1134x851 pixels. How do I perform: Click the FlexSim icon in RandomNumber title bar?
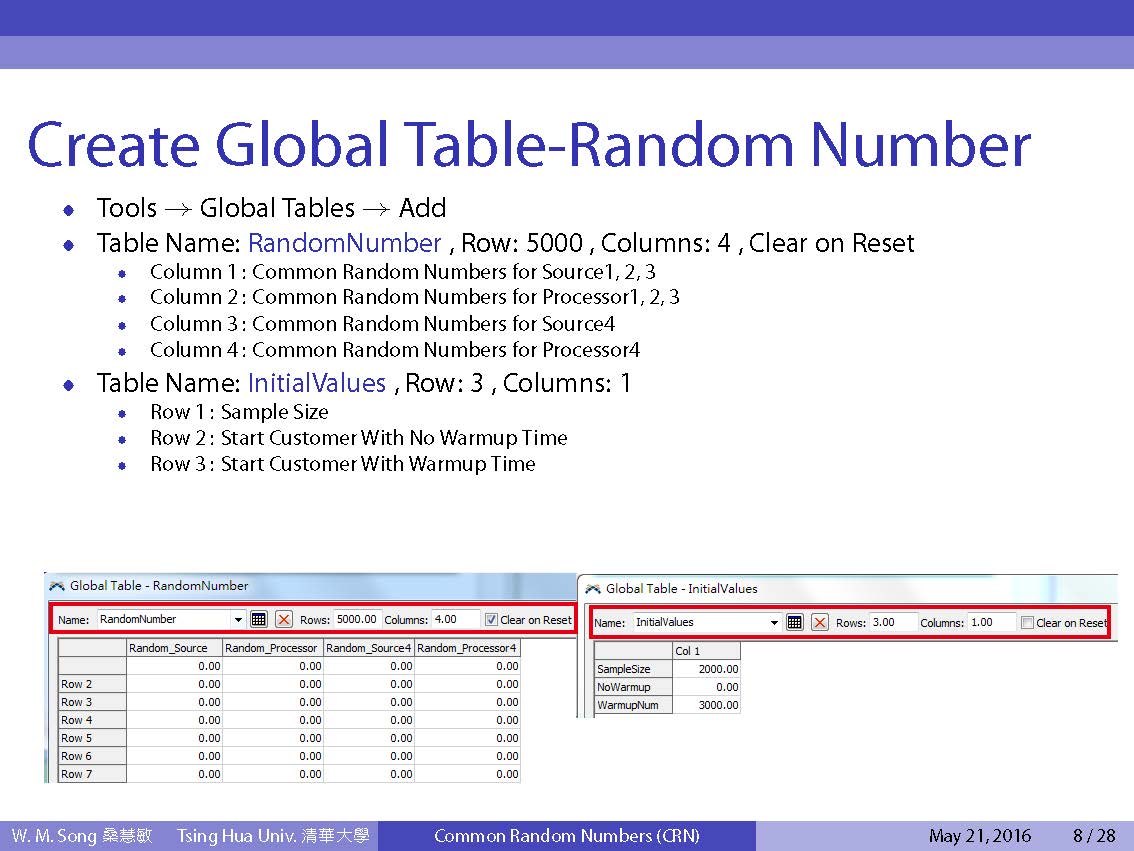(x=57, y=586)
